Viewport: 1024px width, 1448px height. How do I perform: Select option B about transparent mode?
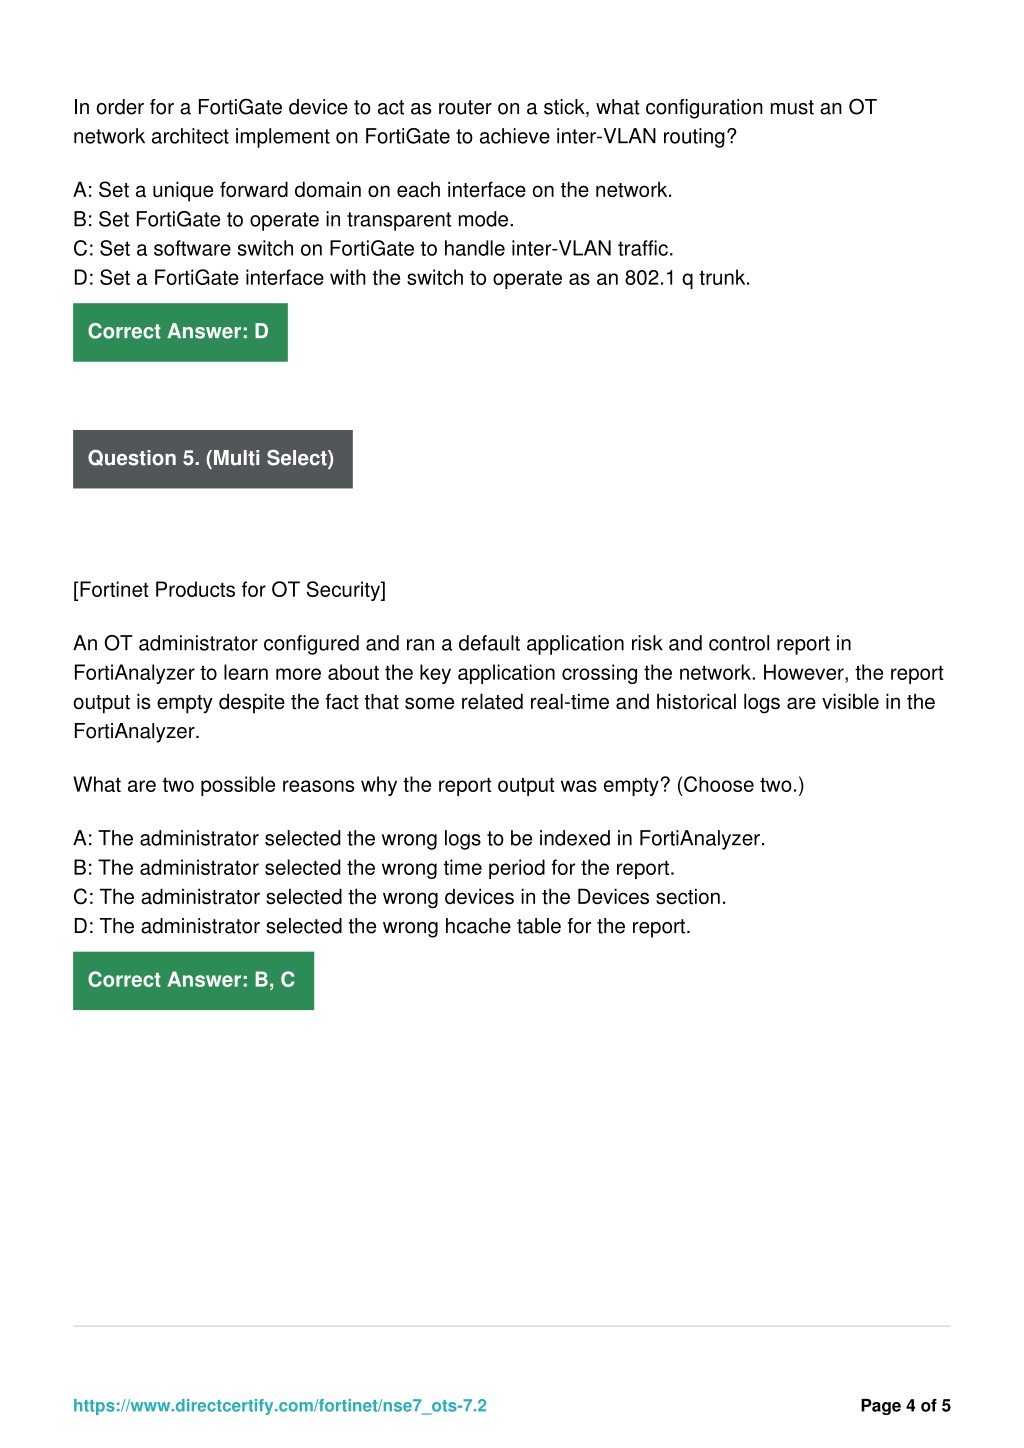point(294,219)
